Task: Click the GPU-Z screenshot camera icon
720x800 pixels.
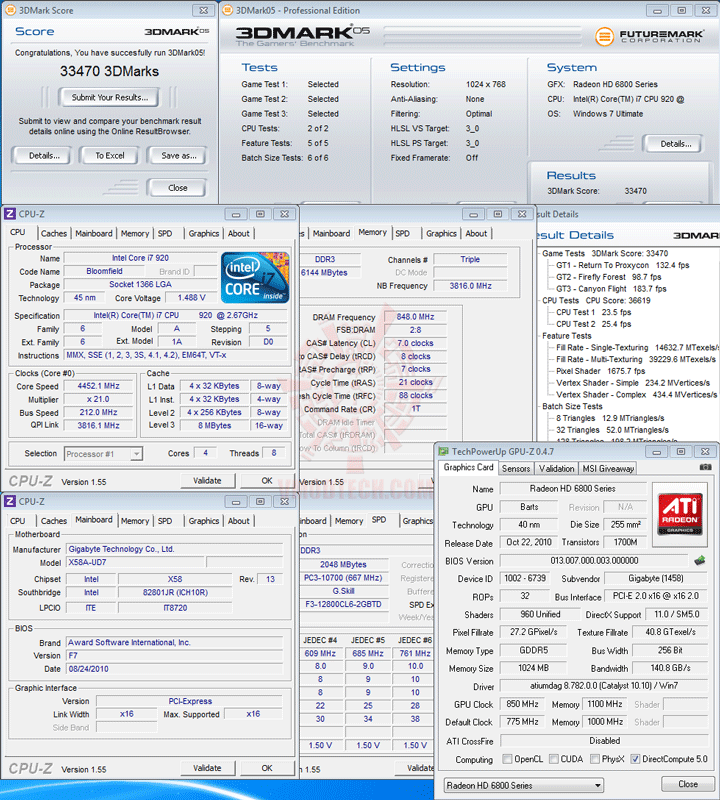Action: click(705, 467)
